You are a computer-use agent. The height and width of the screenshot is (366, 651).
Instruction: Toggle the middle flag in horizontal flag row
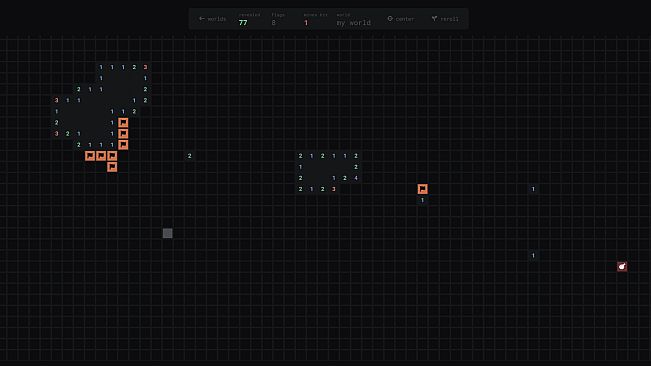coord(101,156)
